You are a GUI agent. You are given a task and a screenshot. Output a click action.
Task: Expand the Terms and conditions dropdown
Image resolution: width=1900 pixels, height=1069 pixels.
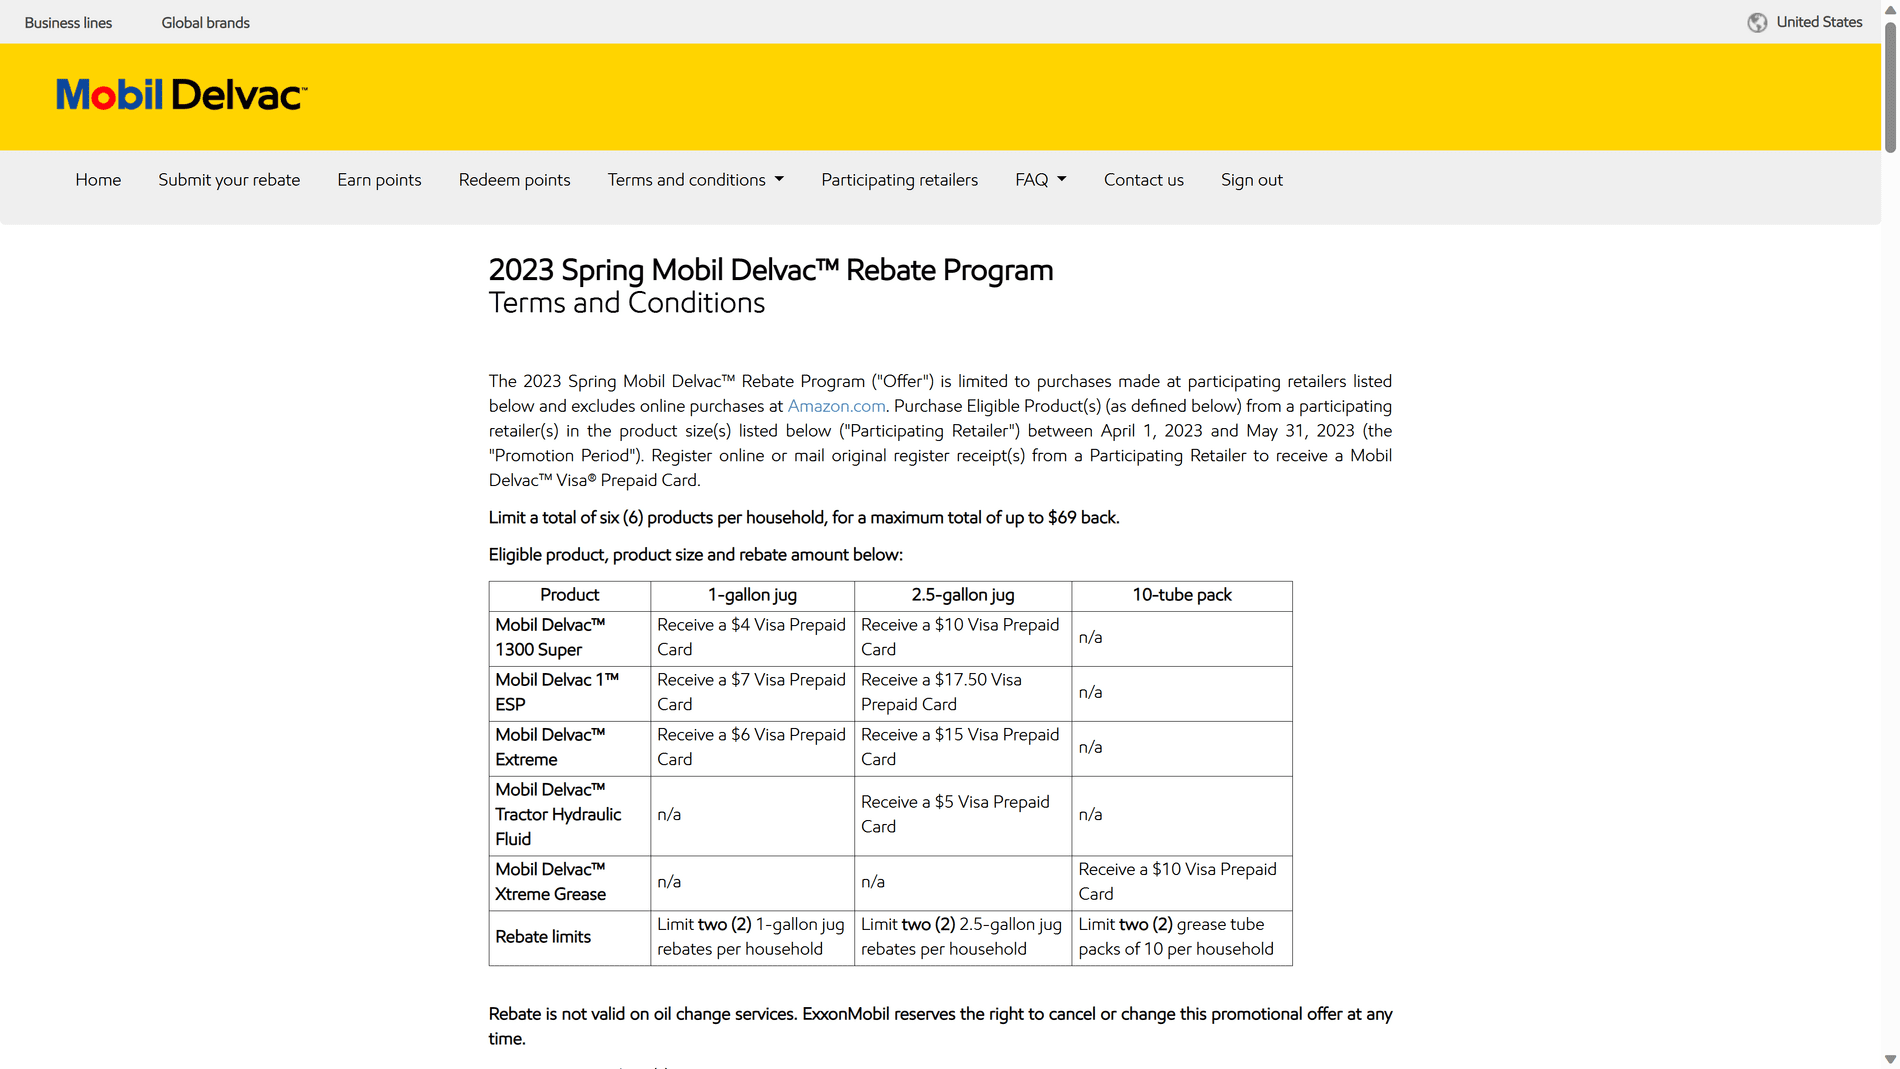pos(696,180)
